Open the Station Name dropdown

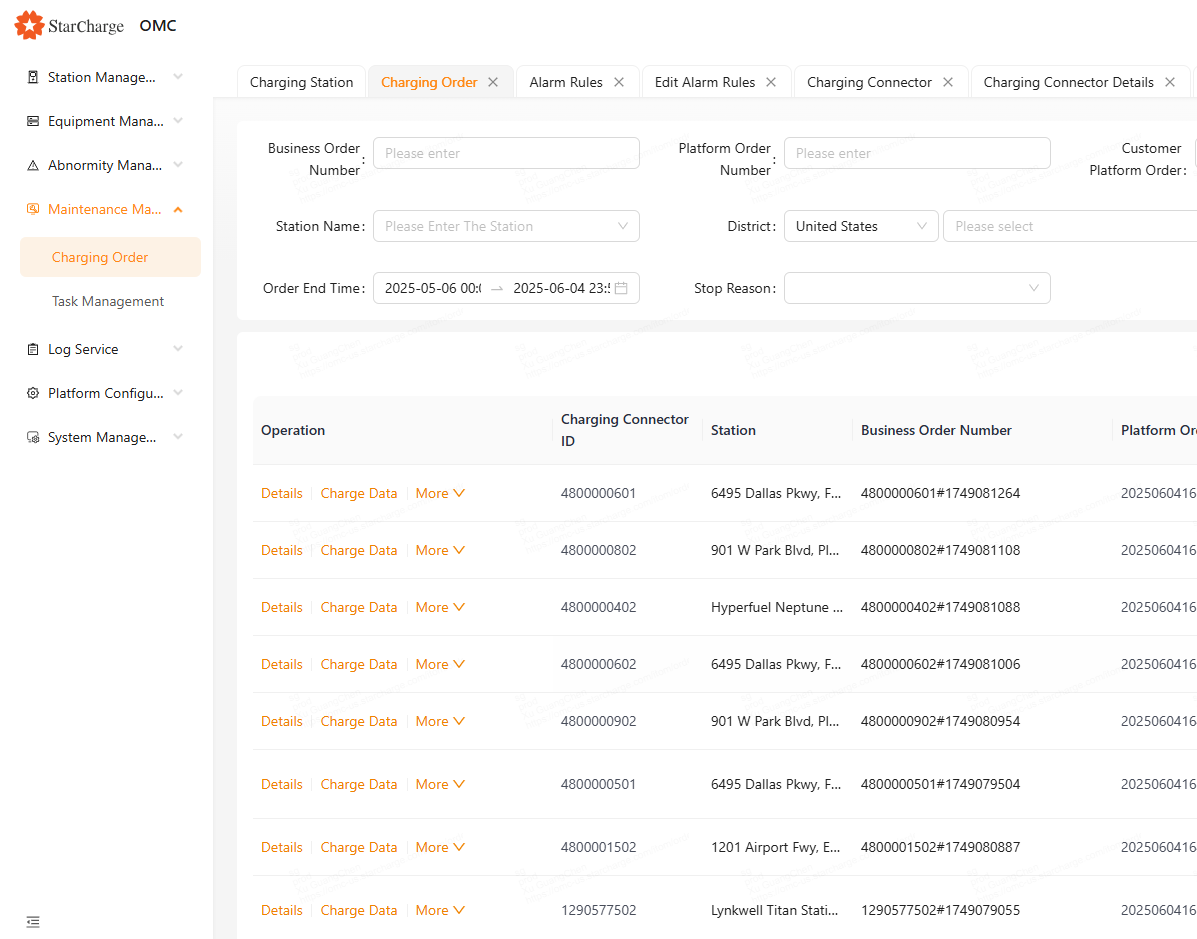[506, 226]
